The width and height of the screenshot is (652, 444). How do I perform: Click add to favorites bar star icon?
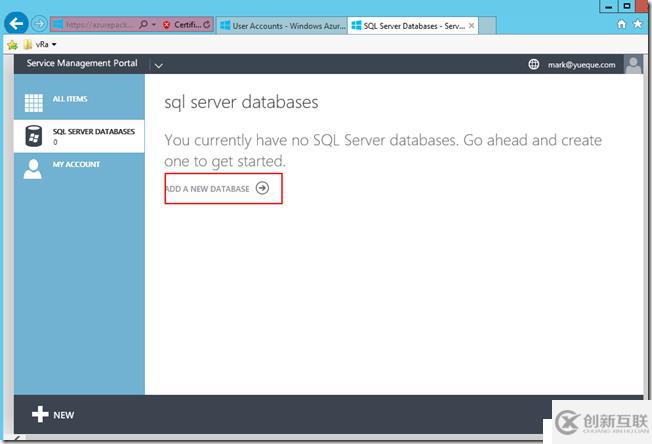(x=12, y=44)
